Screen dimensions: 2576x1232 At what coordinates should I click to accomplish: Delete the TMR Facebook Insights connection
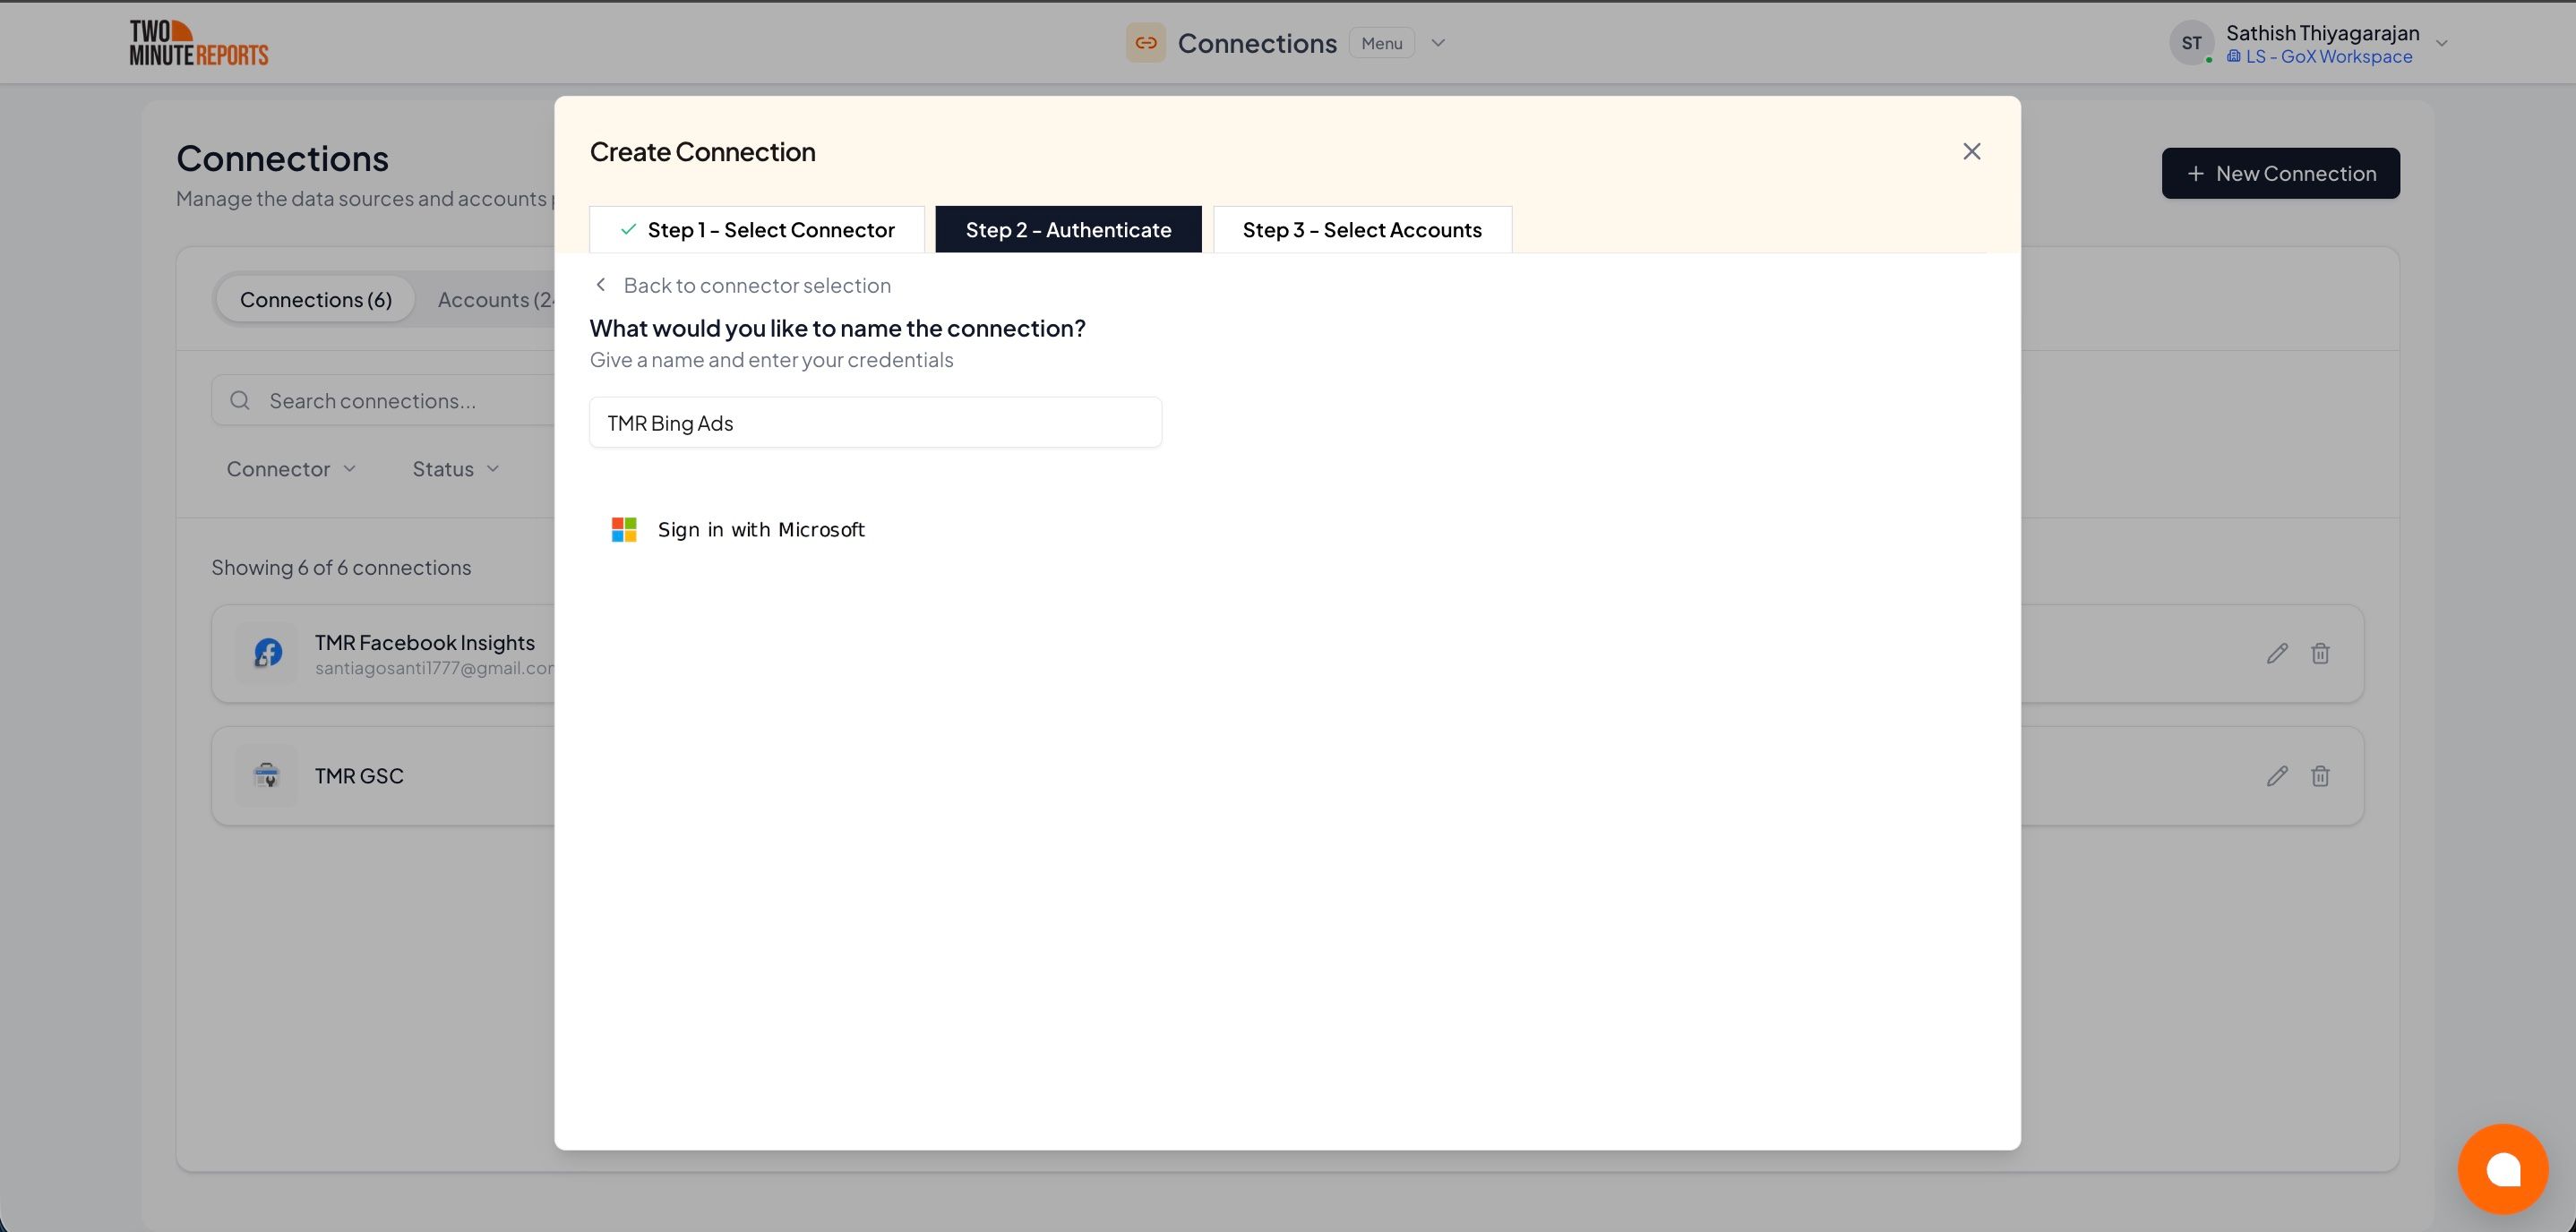(x=2320, y=654)
